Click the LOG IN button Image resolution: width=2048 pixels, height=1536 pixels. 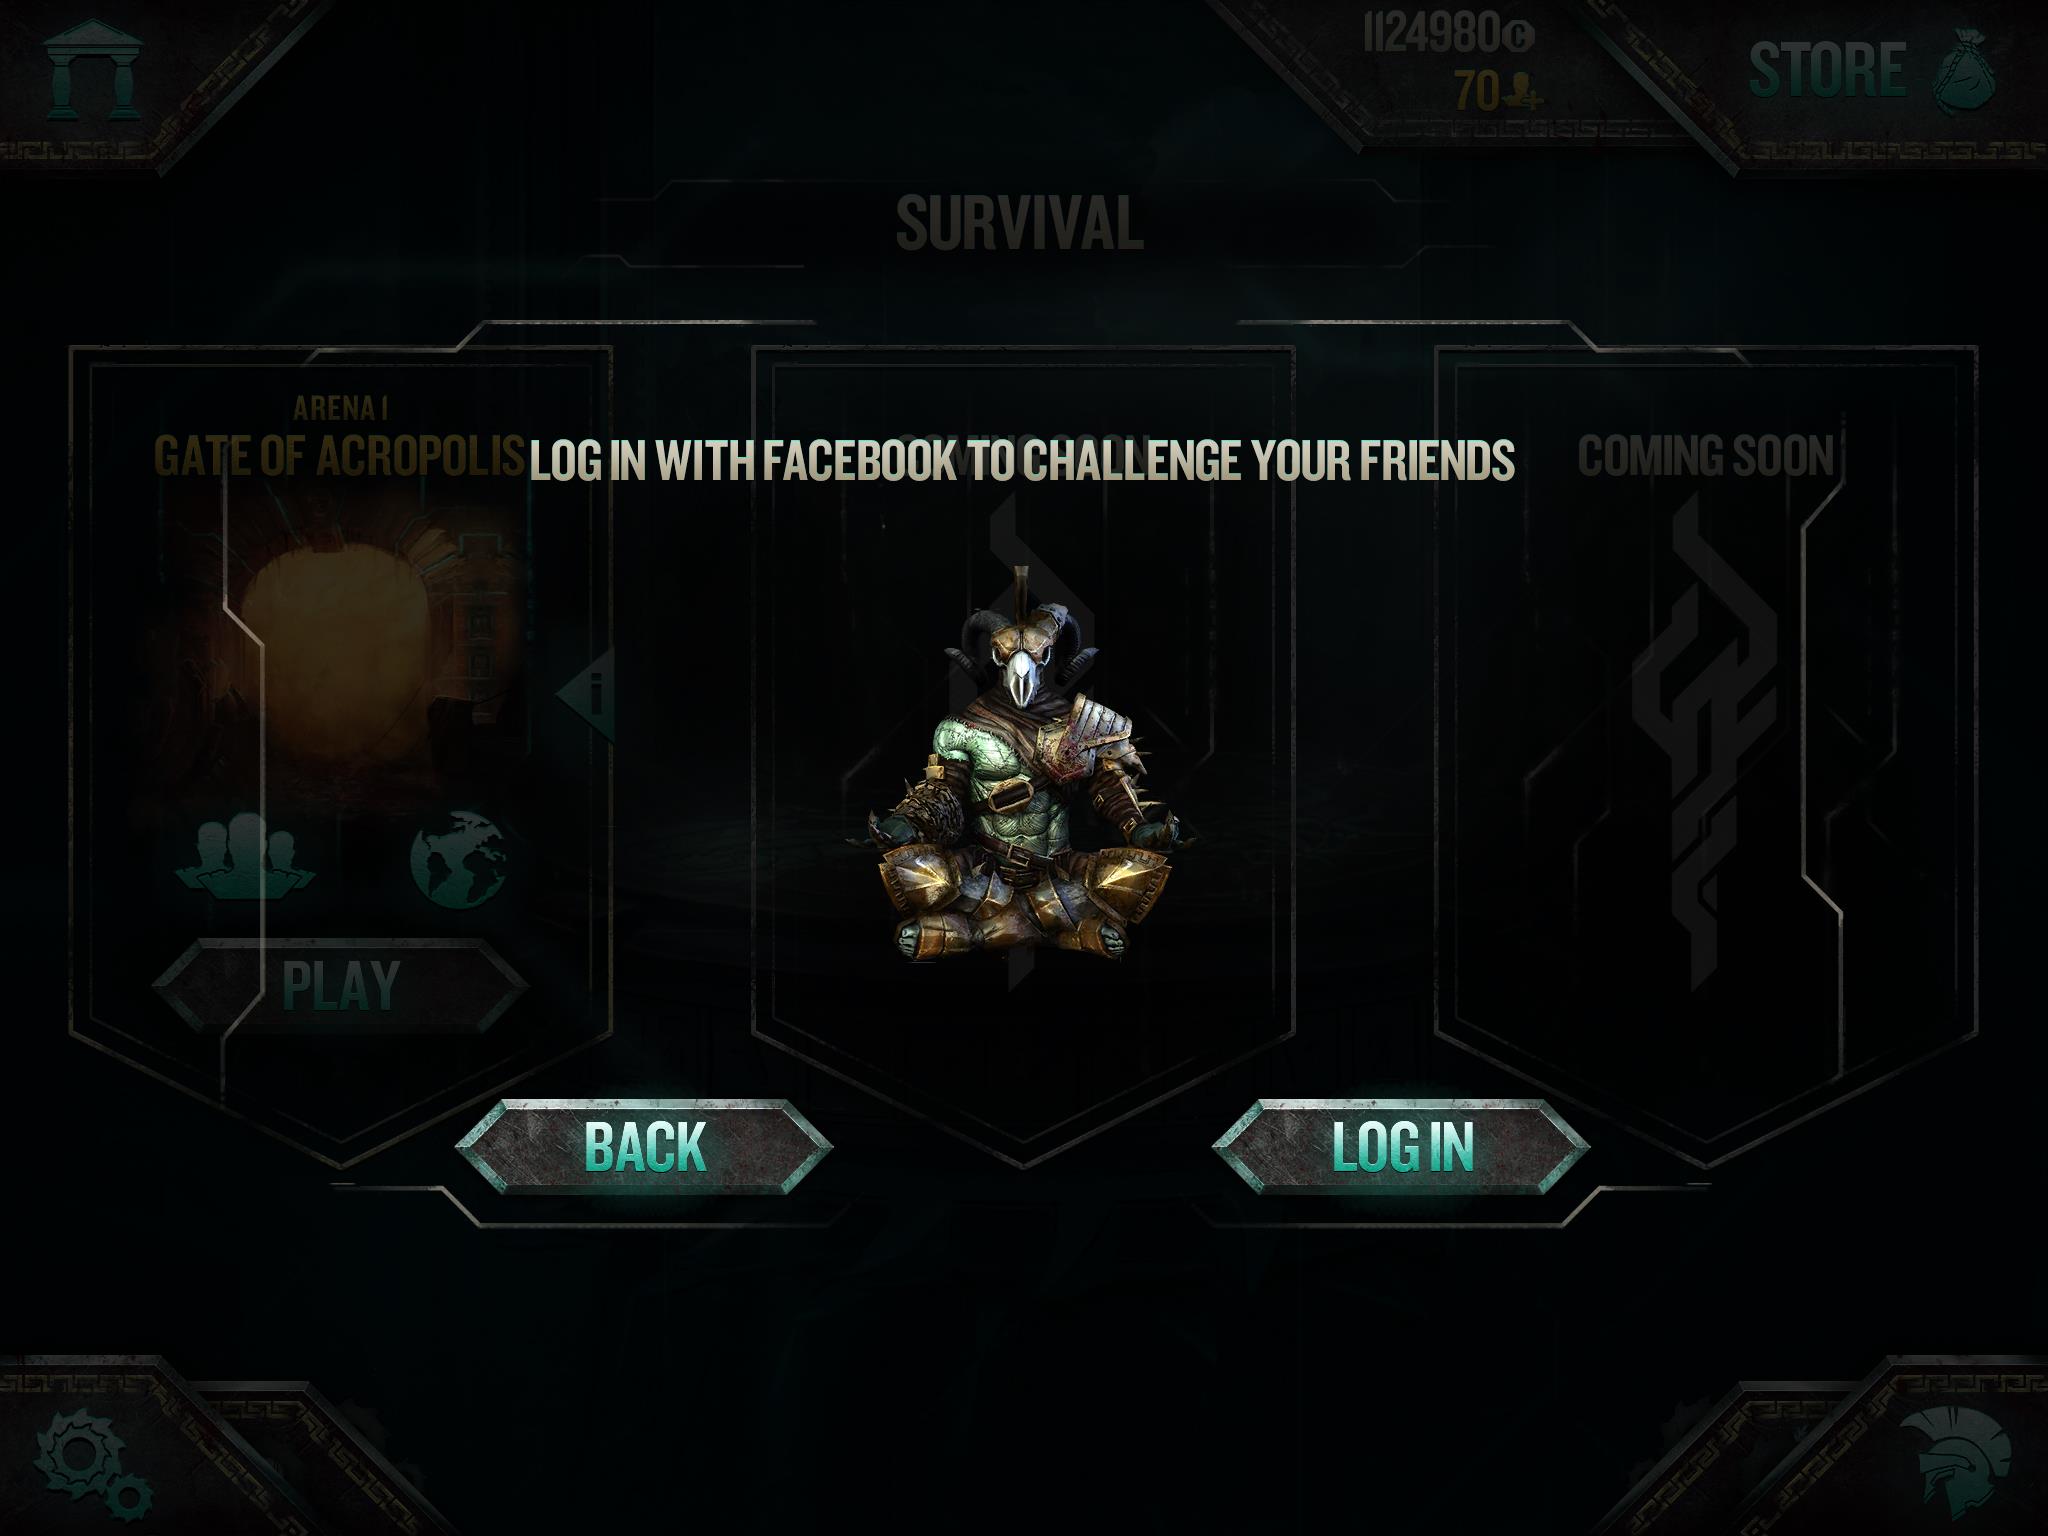[1401, 1146]
